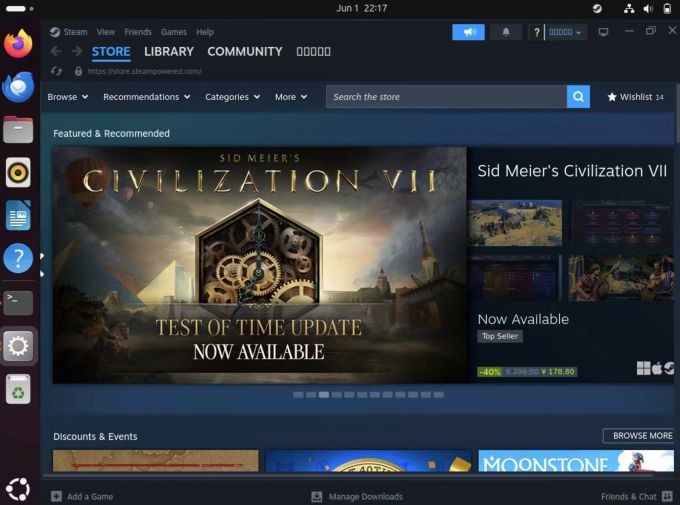
Task: Open Settings gear in the dock
Action: (18, 346)
